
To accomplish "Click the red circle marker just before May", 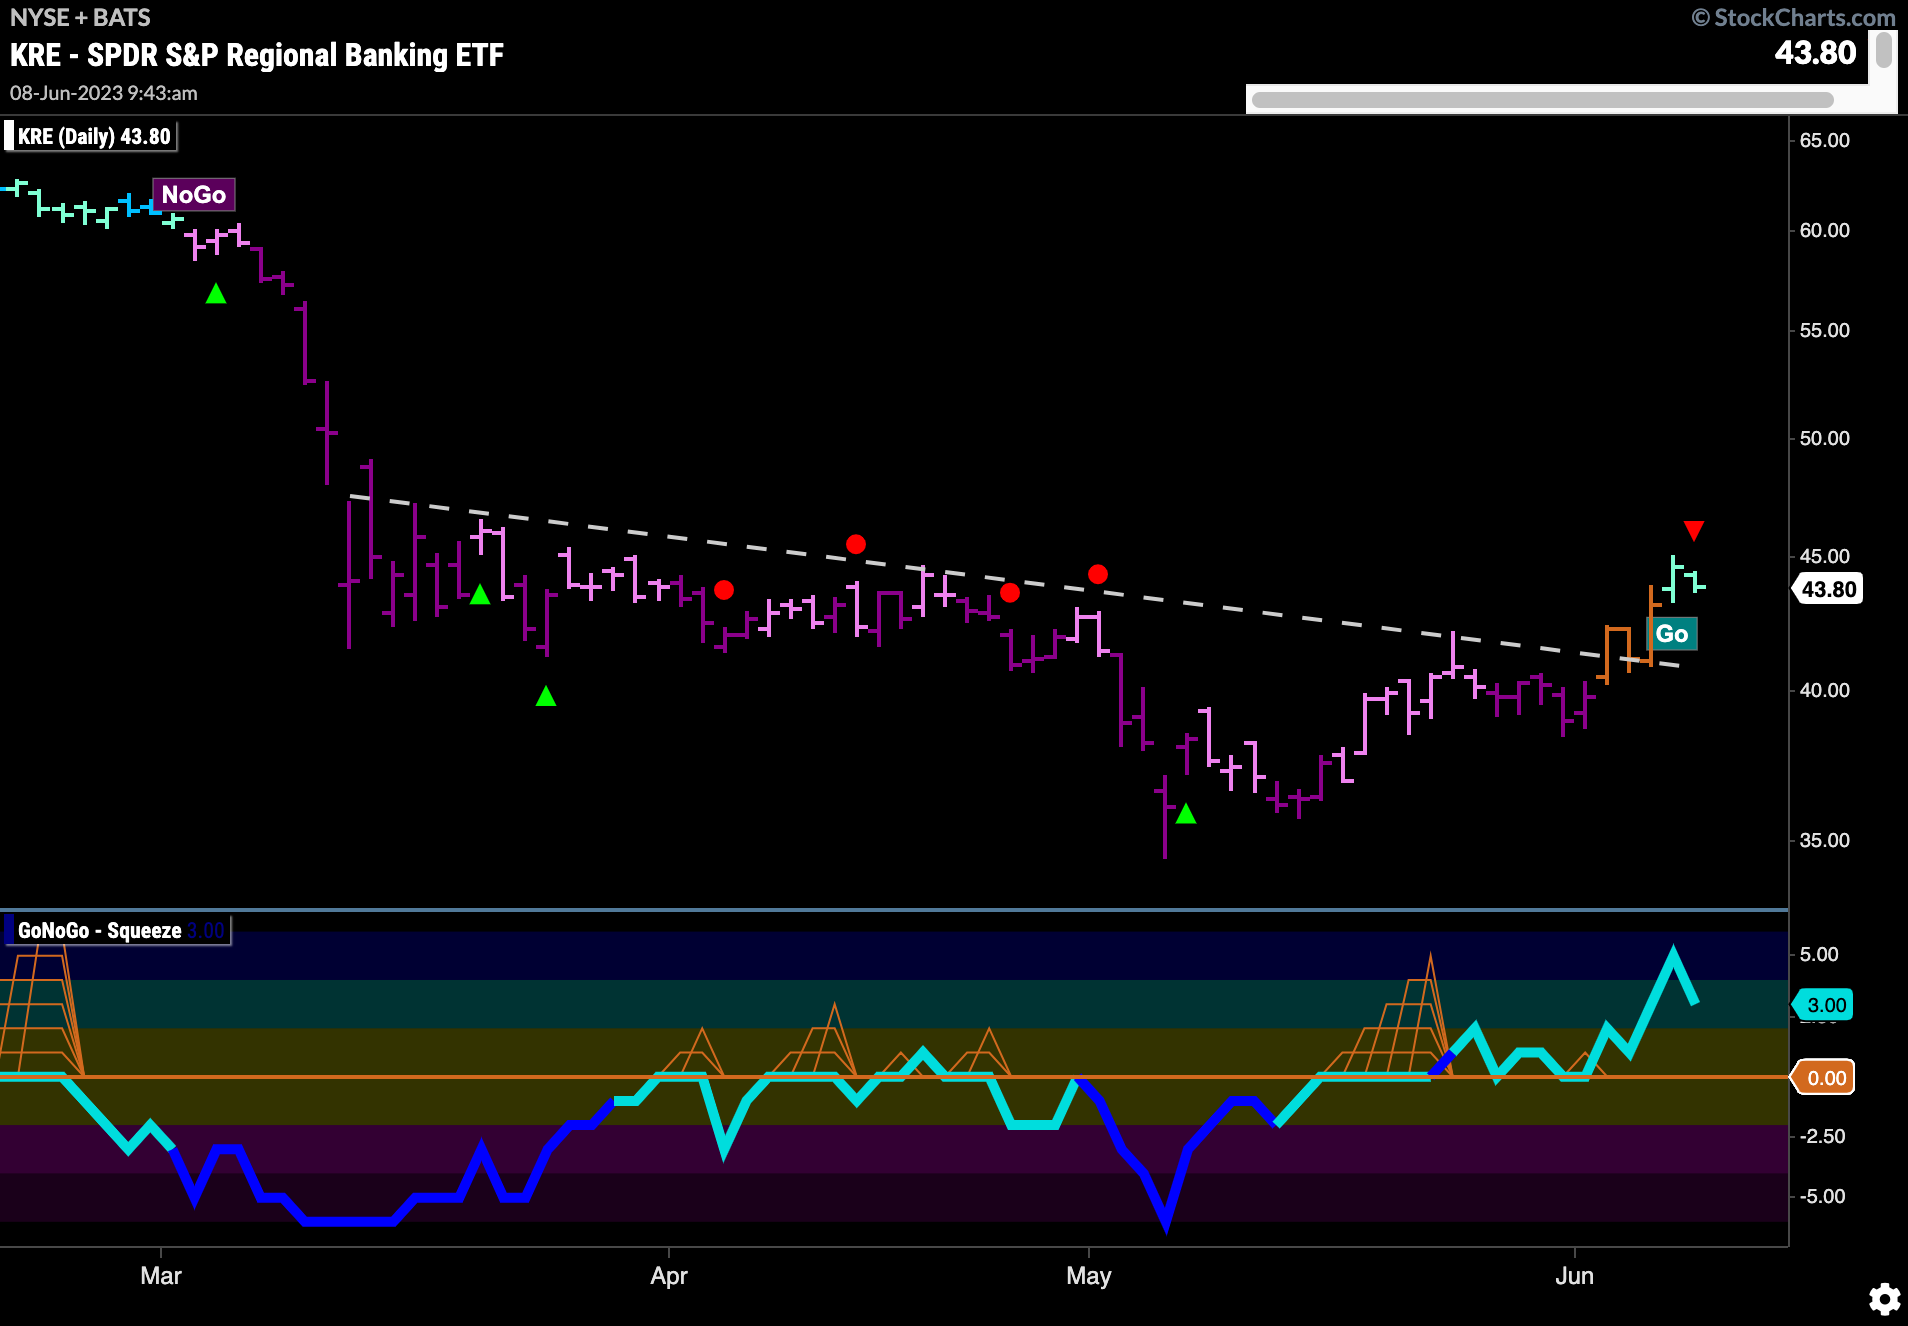I will click(1010, 593).
